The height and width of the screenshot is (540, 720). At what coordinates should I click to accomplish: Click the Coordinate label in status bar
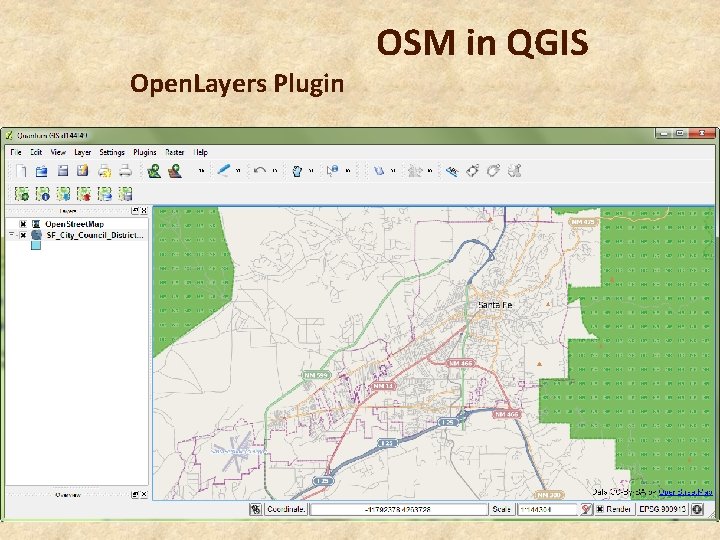(x=286, y=509)
